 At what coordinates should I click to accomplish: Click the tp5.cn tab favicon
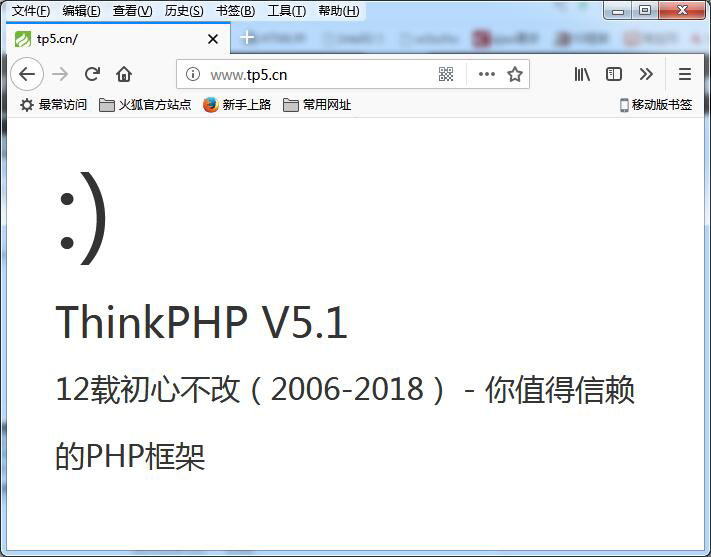(x=23, y=39)
